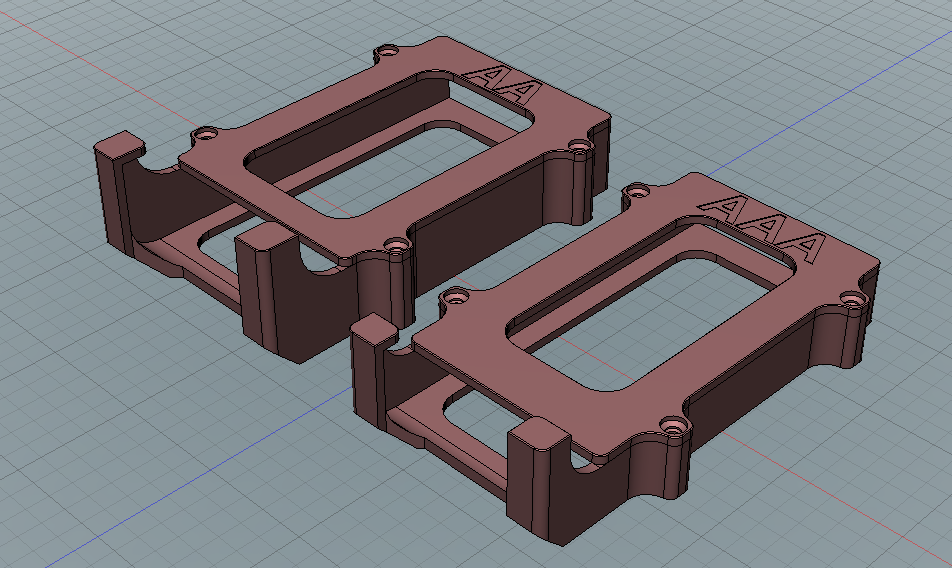Select the rearmost screw hole on the AAA holder
Viewport: 952px width, 568px height.
coord(635,188)
